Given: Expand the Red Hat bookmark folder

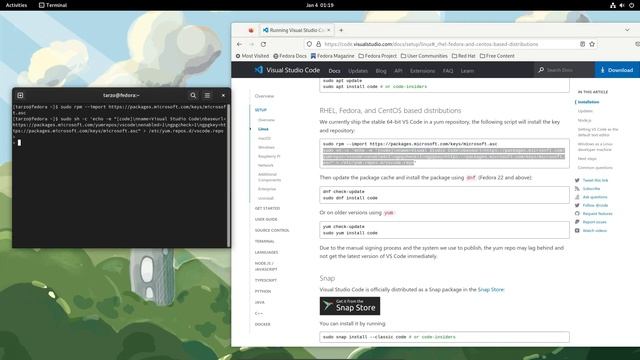Looking at the screenshot, I should click(x=464, y=56).
